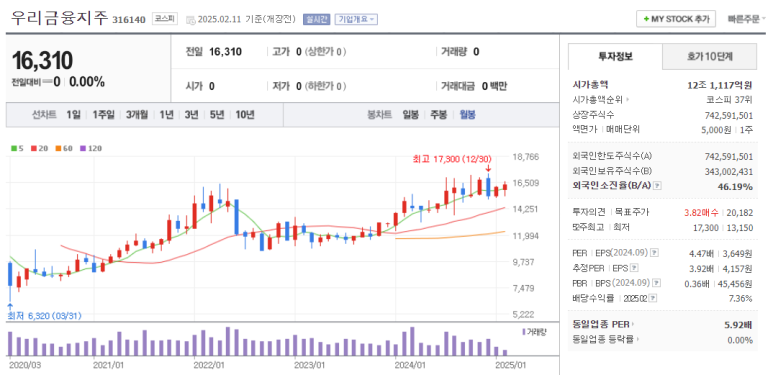The image size is (773, 375).
Task: Select 주봉 weekly candle chart
Action: point(439,115)
